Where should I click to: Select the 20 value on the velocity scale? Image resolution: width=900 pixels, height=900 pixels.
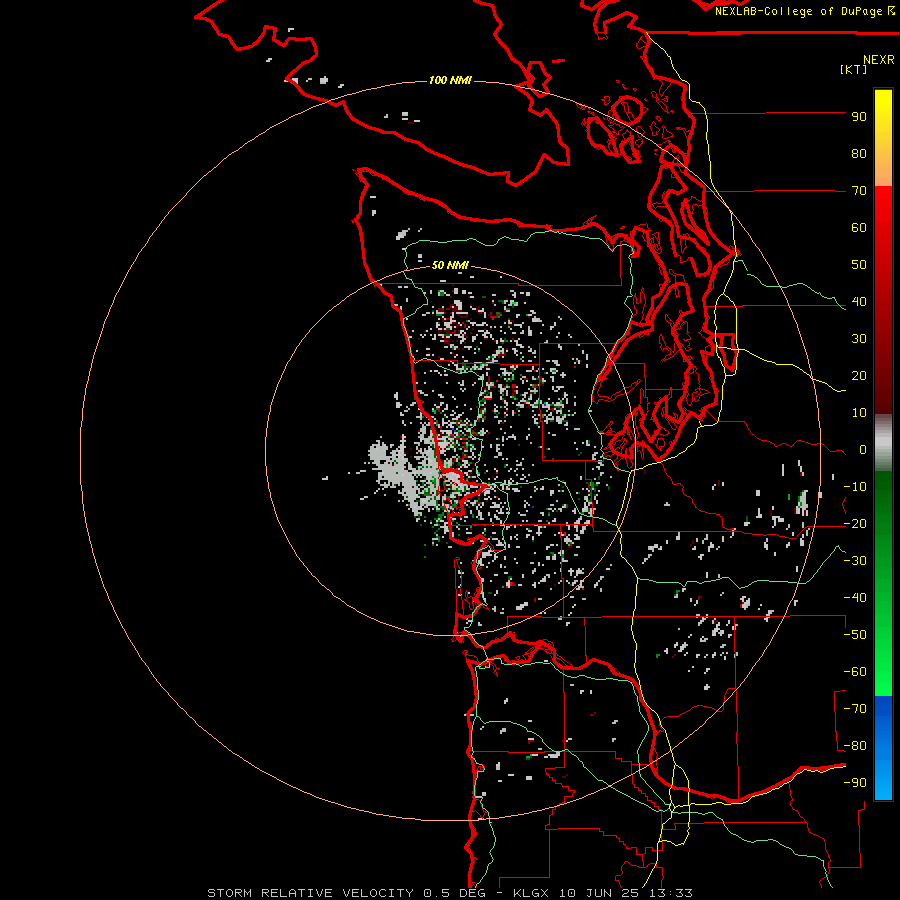pos(859,376)
